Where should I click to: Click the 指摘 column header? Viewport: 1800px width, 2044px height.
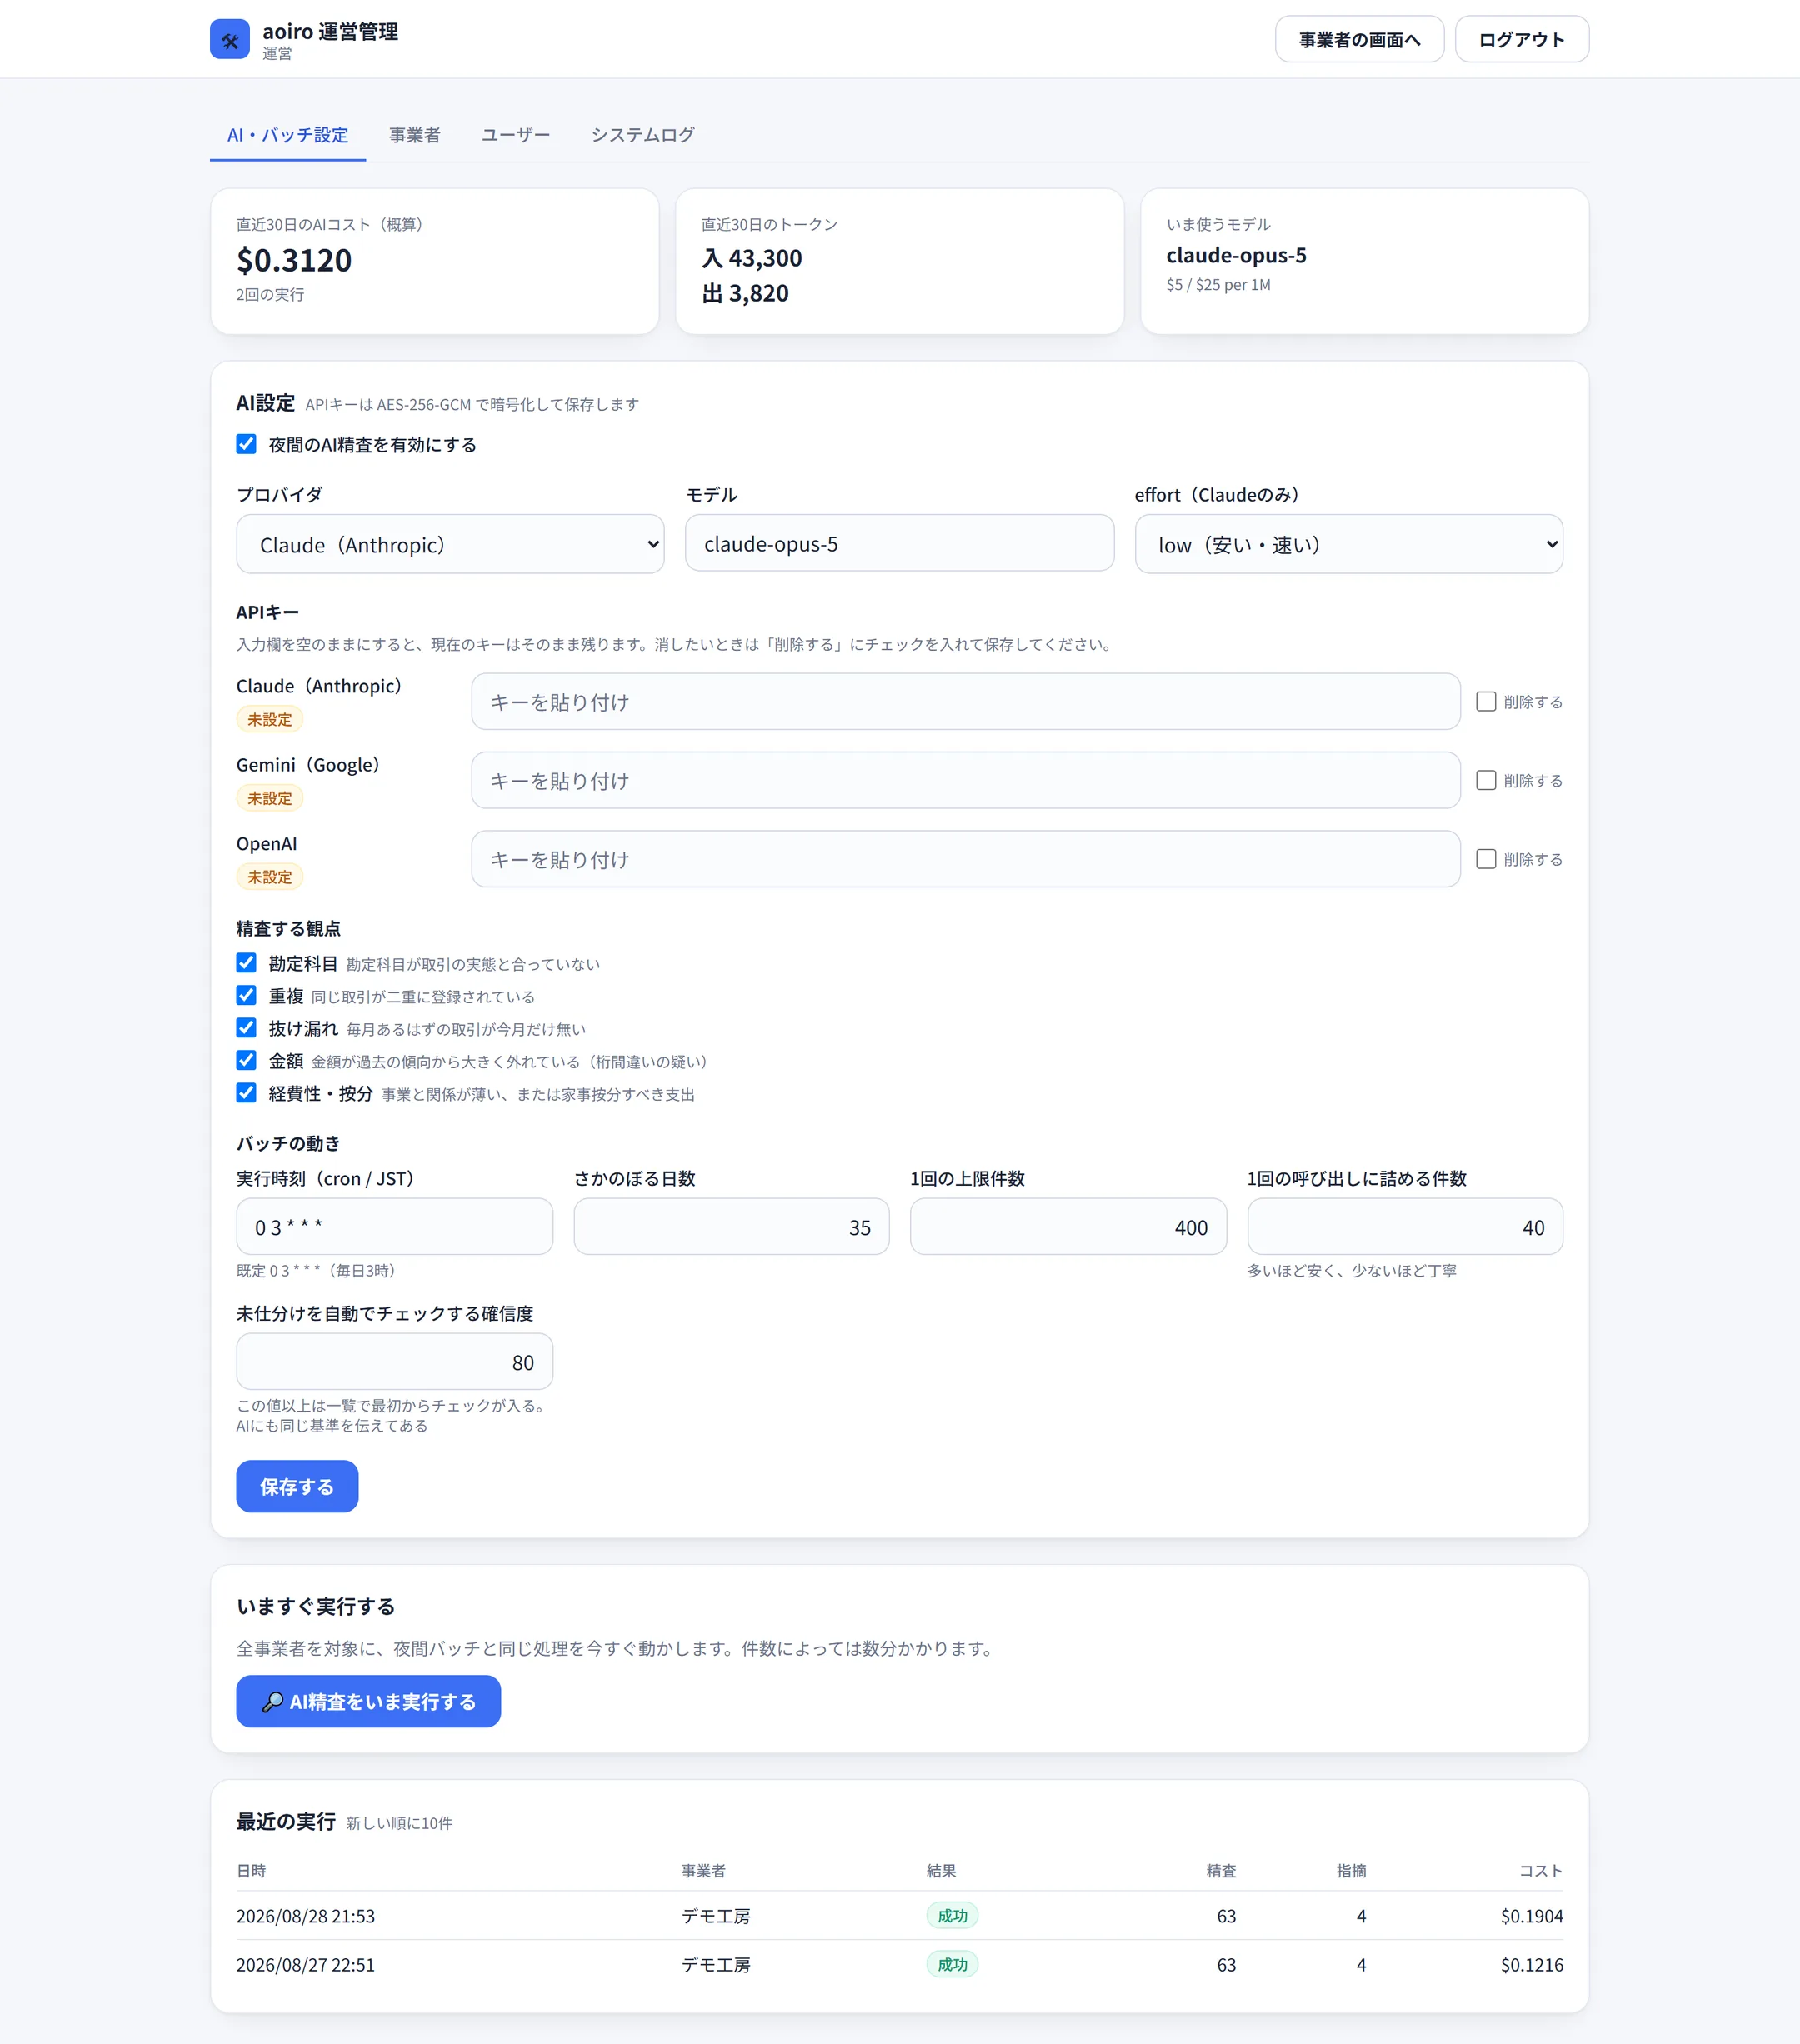(1351, 1871)
